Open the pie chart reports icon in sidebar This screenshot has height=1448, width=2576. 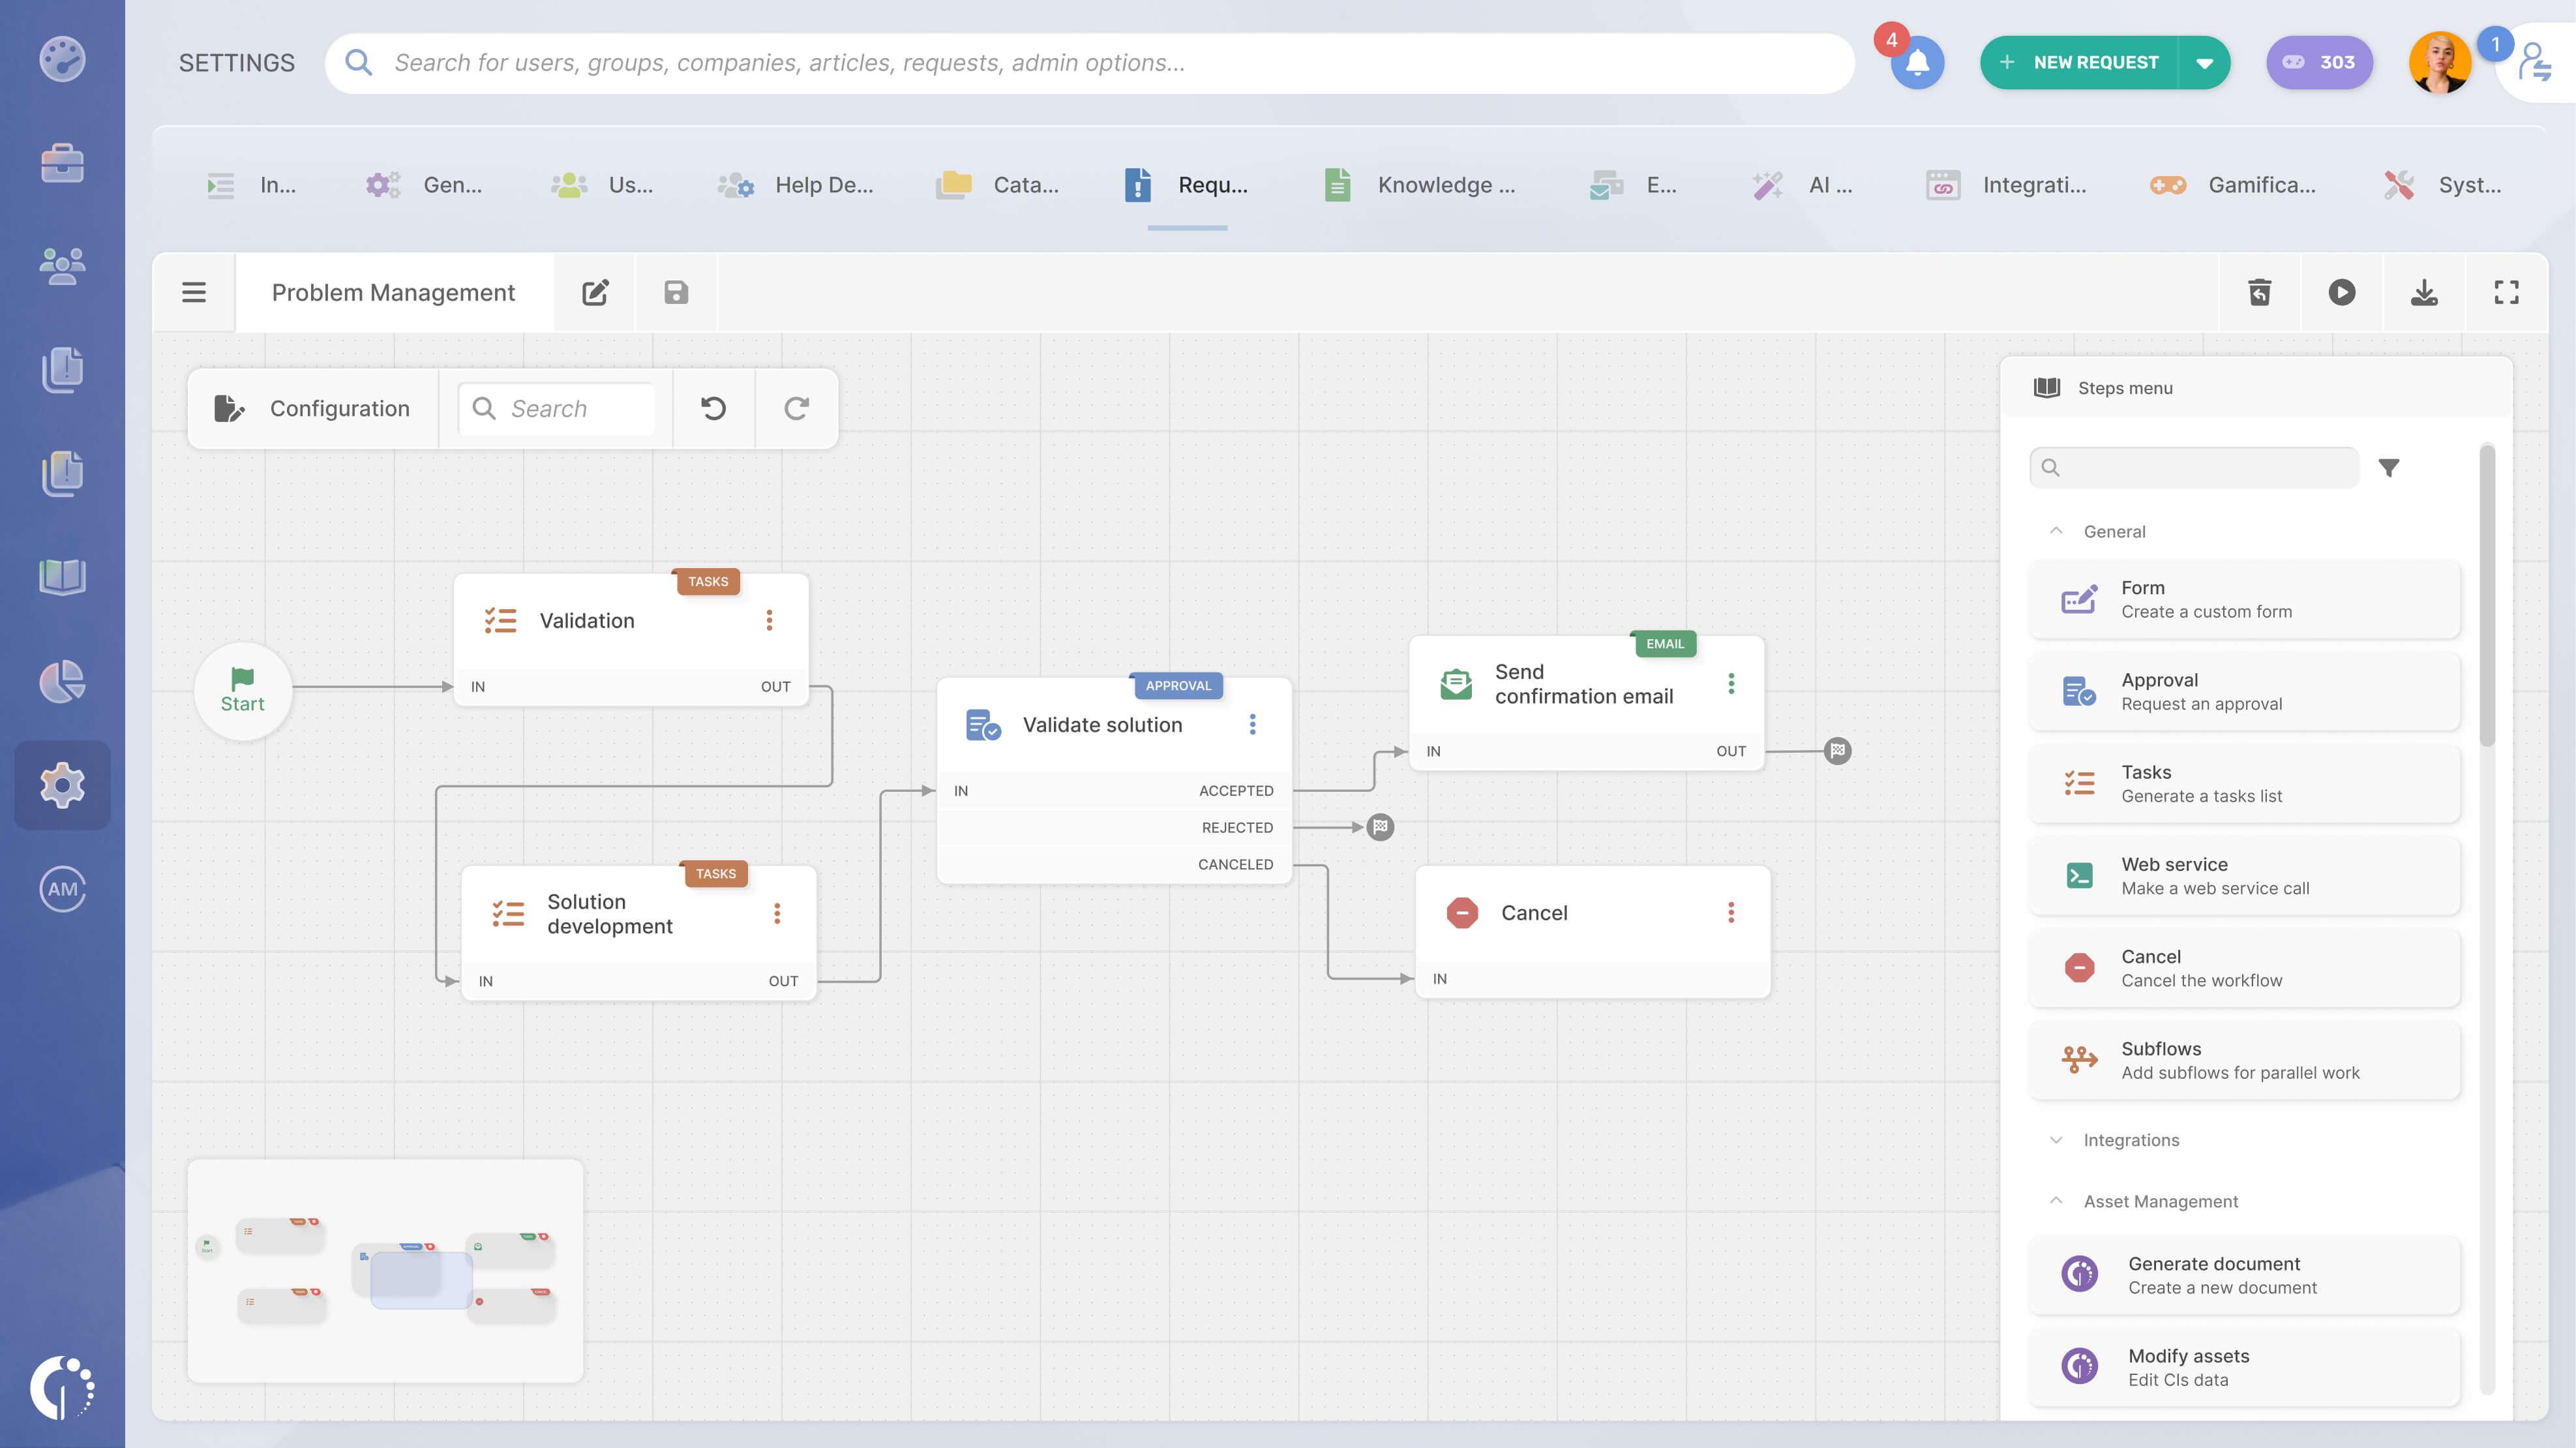coord(62,682)
